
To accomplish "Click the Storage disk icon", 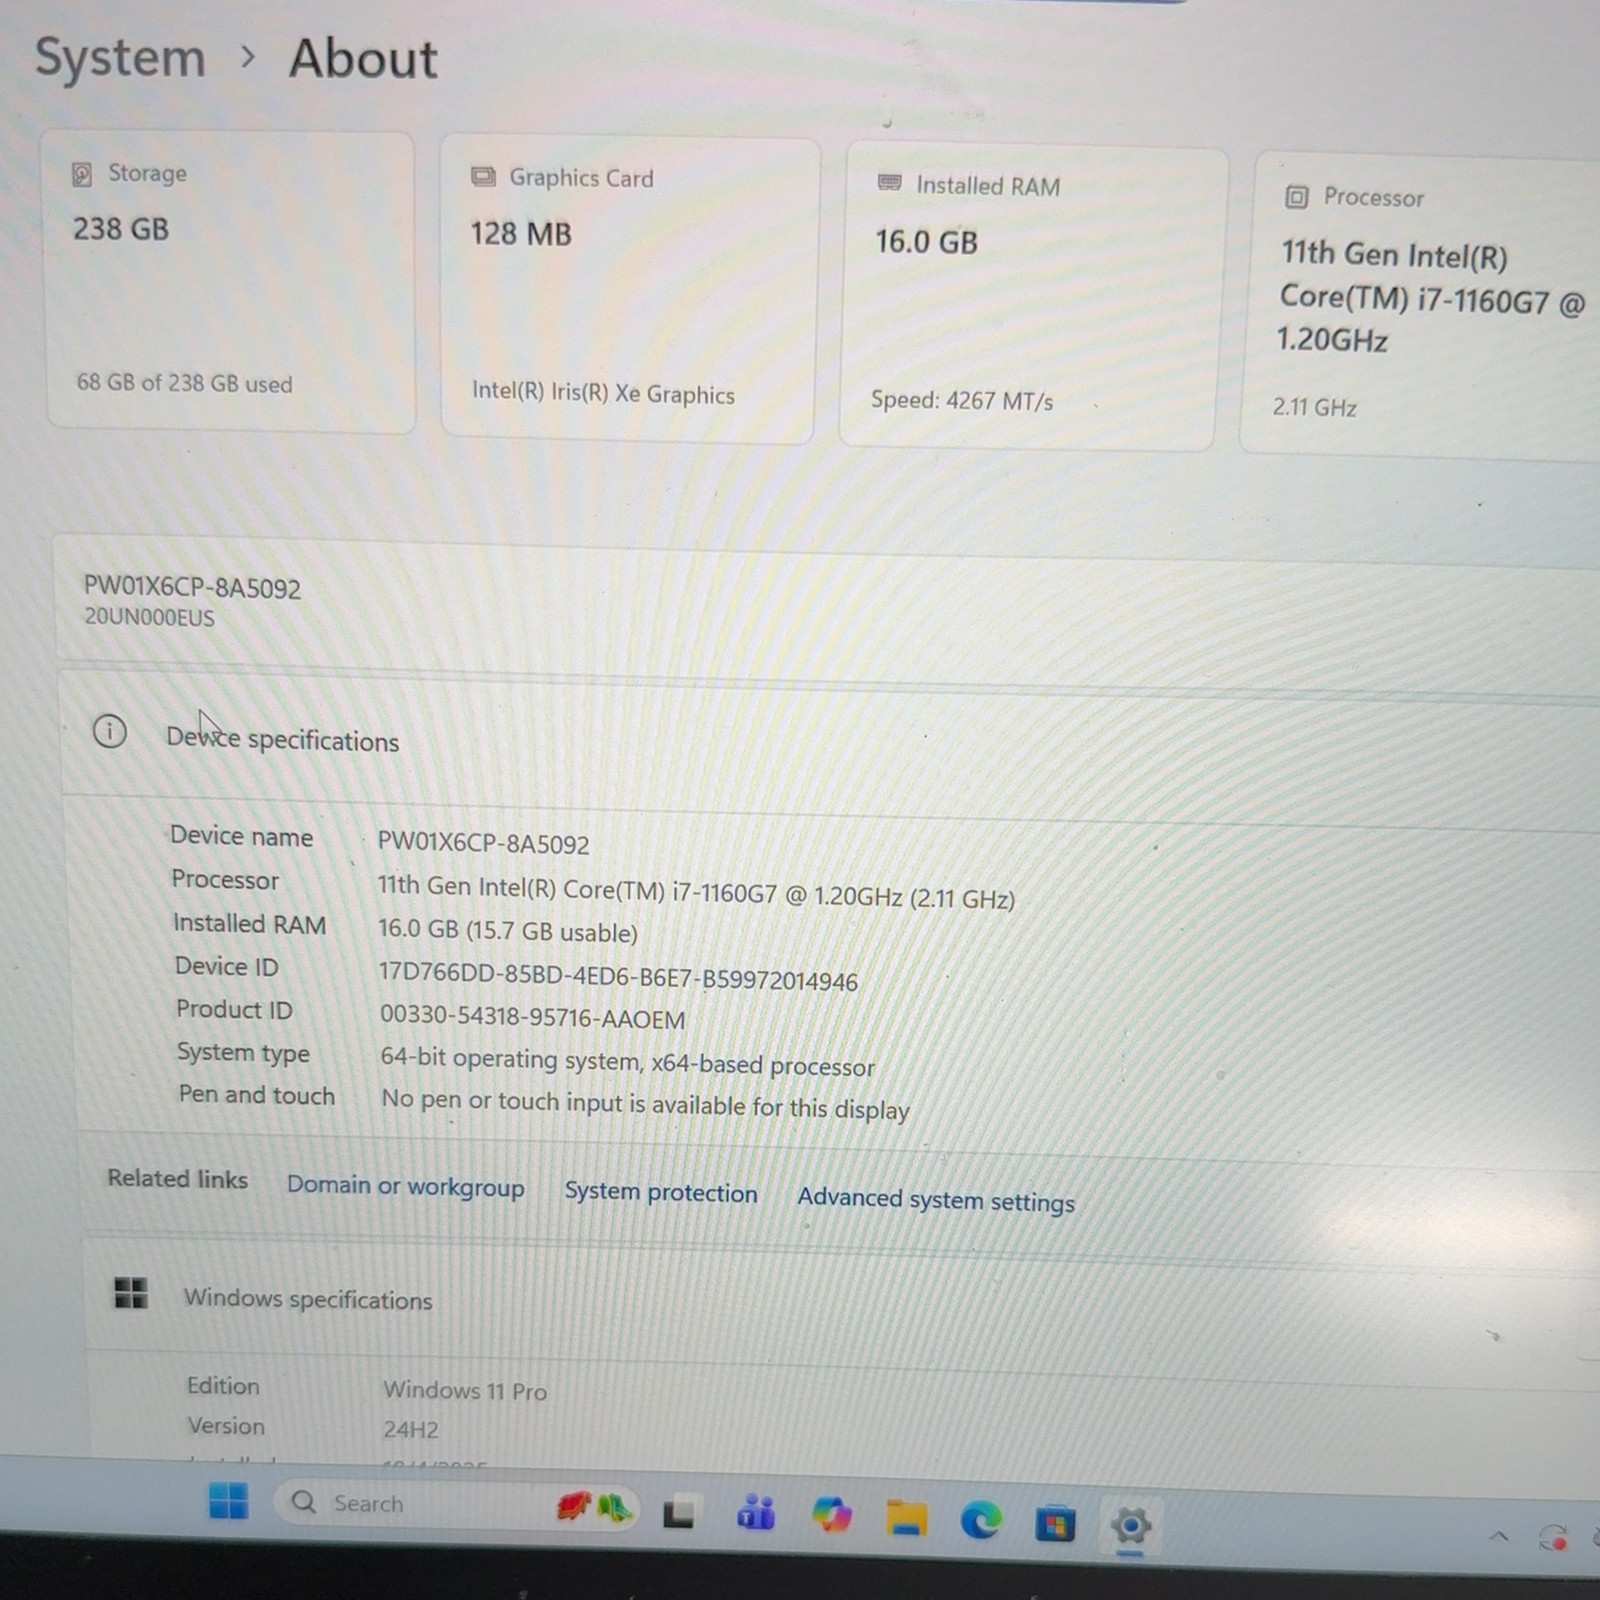I will coord(82,174).
